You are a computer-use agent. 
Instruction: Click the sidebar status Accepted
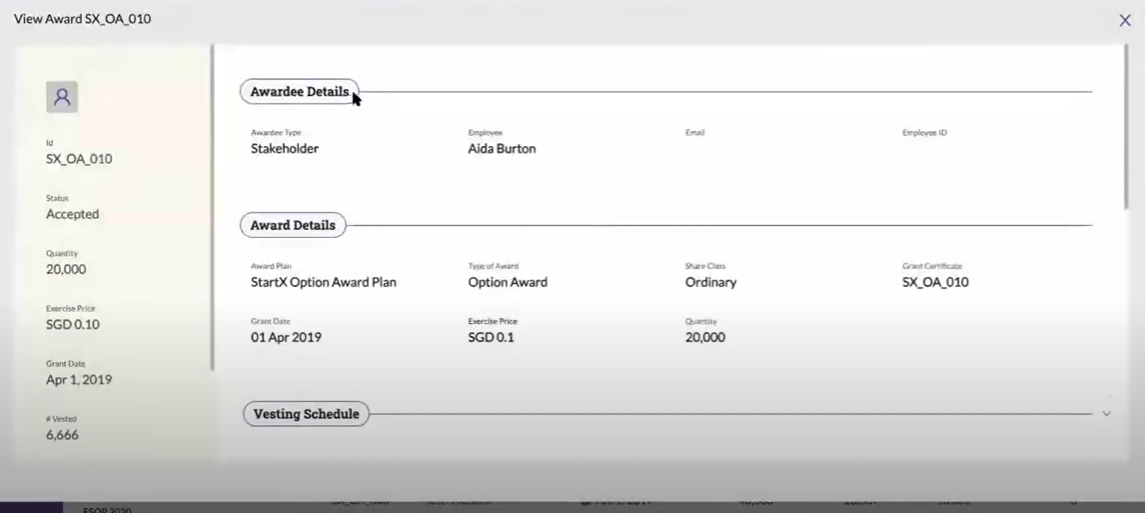(x=72, y=215)
